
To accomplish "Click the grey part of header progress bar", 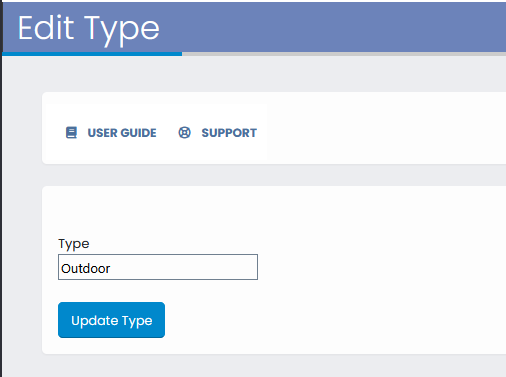I will point(344,54).
